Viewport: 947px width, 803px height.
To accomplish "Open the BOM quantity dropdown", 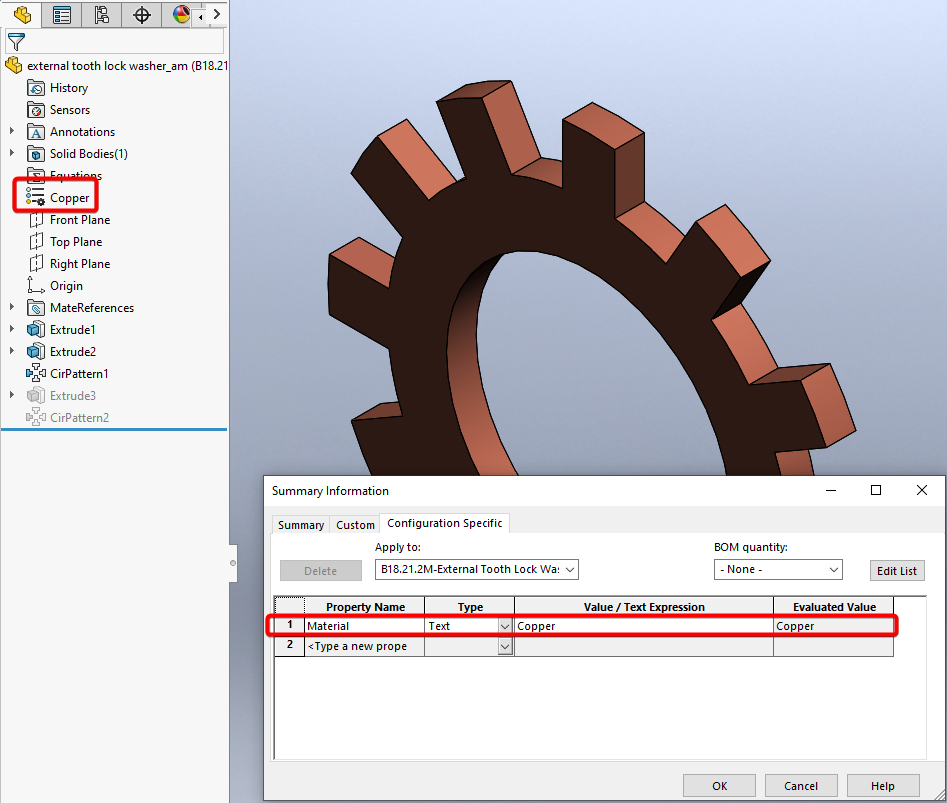I will [778, 569].
